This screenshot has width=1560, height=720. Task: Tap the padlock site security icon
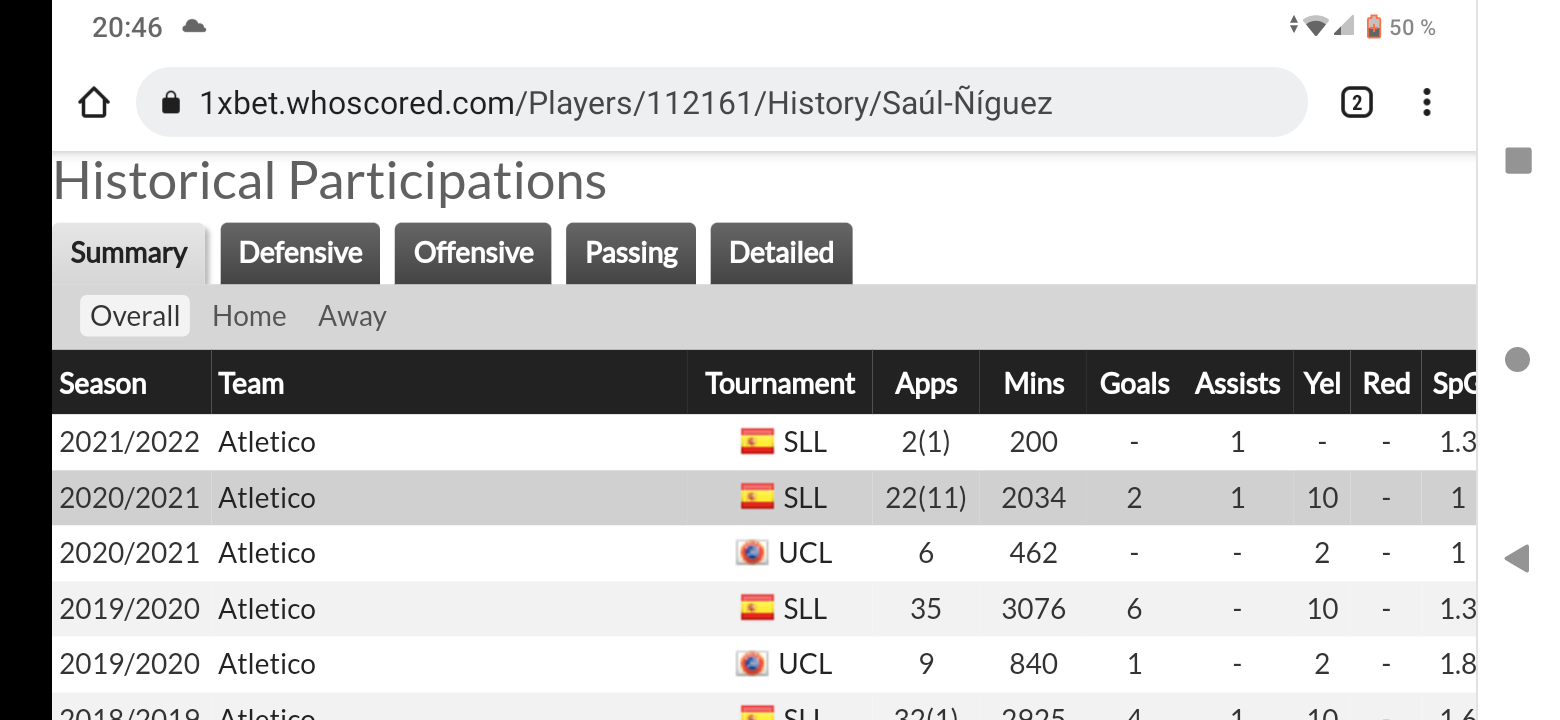click(x=171, y=103)
